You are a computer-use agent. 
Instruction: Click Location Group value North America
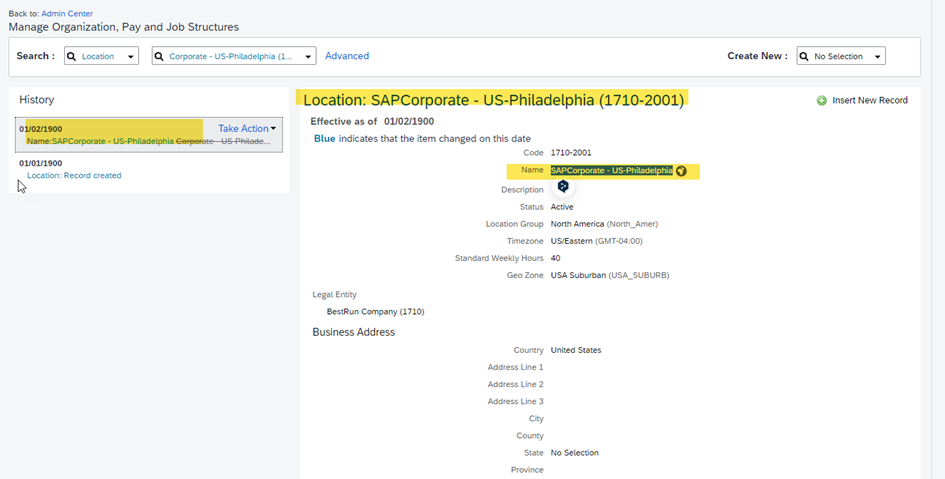[x=577, y=224]
